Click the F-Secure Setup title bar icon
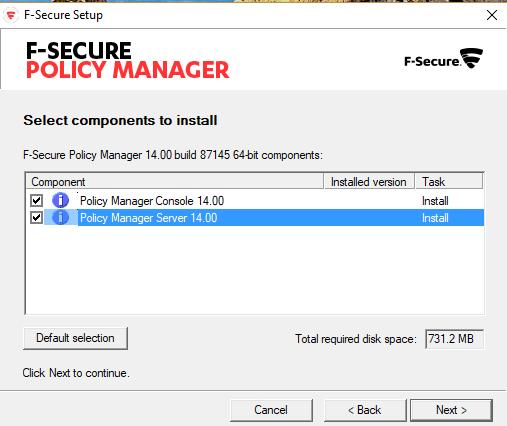Image resolution: width=507 pixels, height=426 pixels. (11, 15)
